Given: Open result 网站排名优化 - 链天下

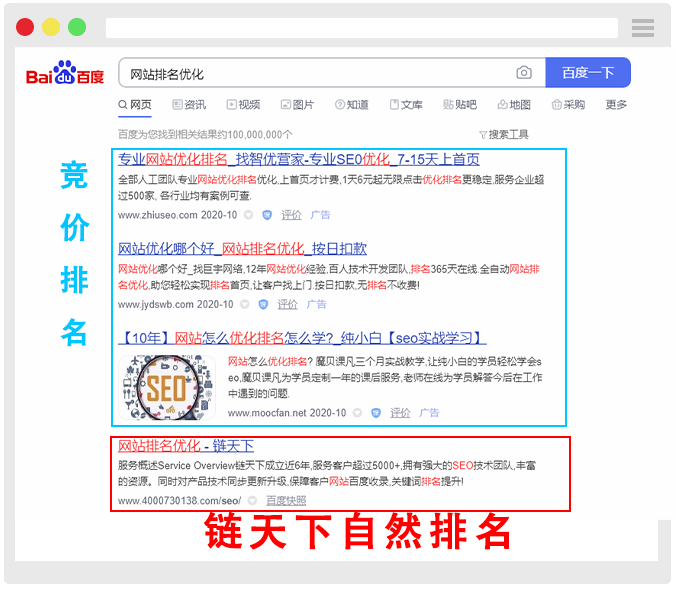Looking at the screenshot, I should (186, 446).
